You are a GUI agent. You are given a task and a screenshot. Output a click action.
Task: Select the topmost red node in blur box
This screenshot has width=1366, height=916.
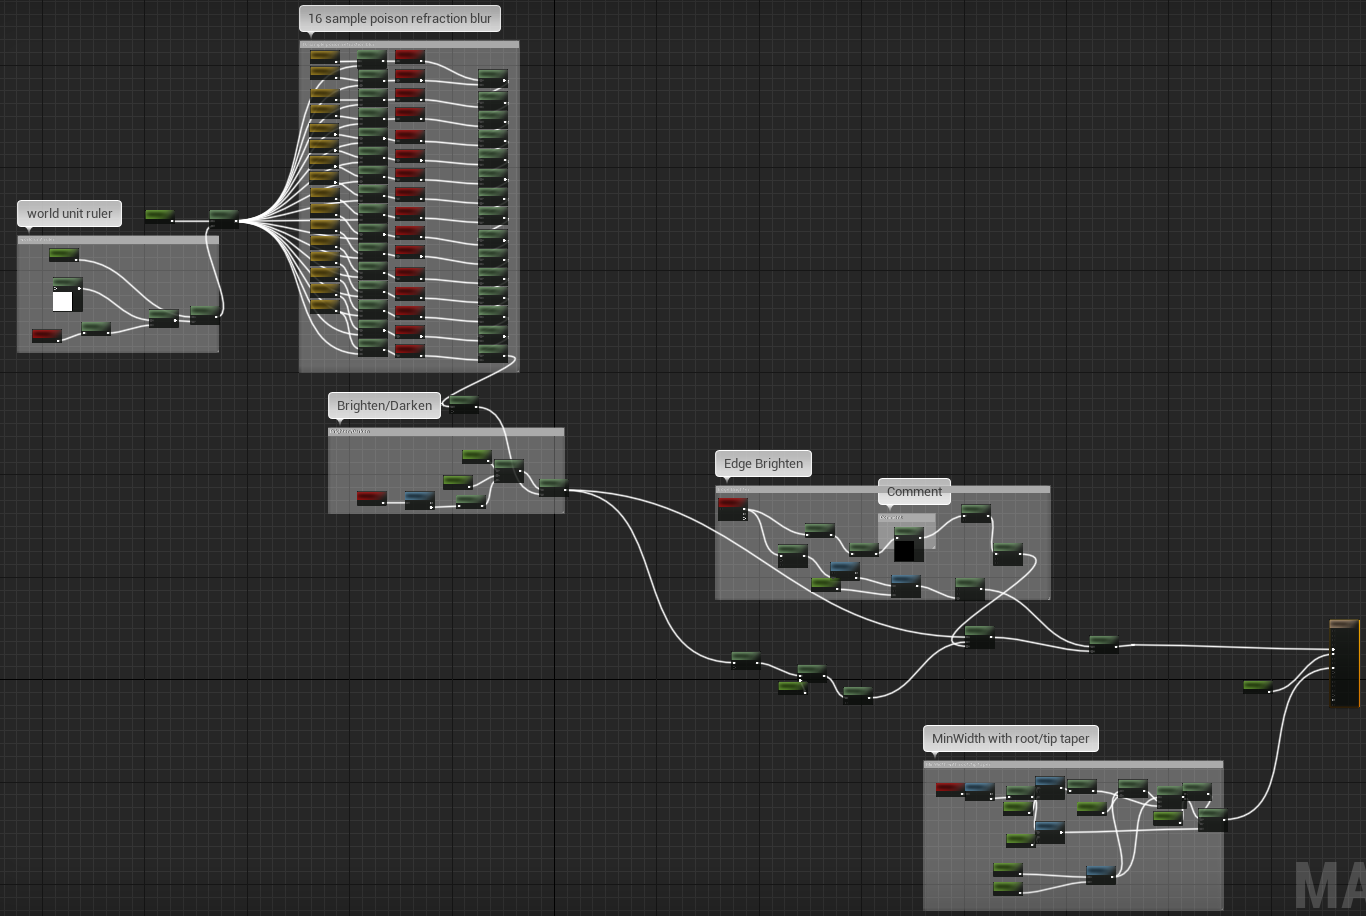409,57
